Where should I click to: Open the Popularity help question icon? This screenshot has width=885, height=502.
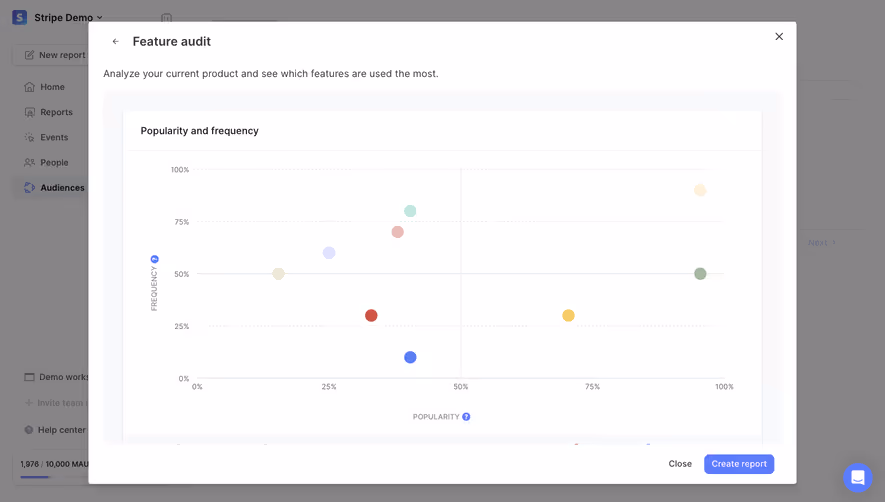point(466,417)
